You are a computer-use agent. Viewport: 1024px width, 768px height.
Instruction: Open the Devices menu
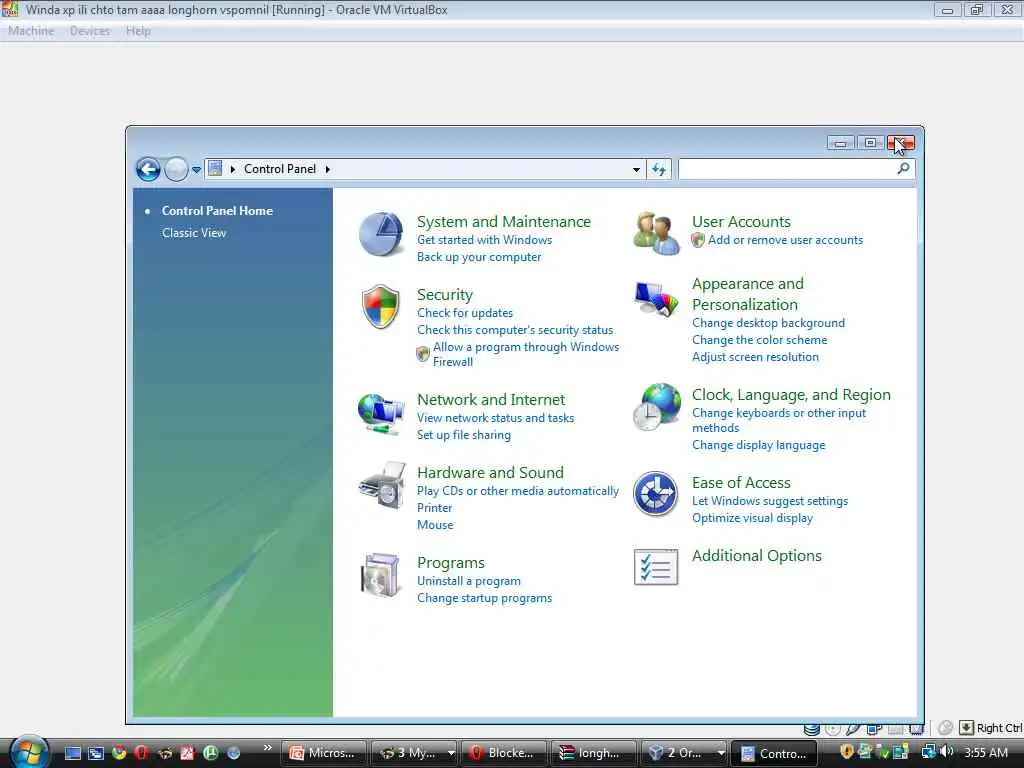tap(90, 31)
